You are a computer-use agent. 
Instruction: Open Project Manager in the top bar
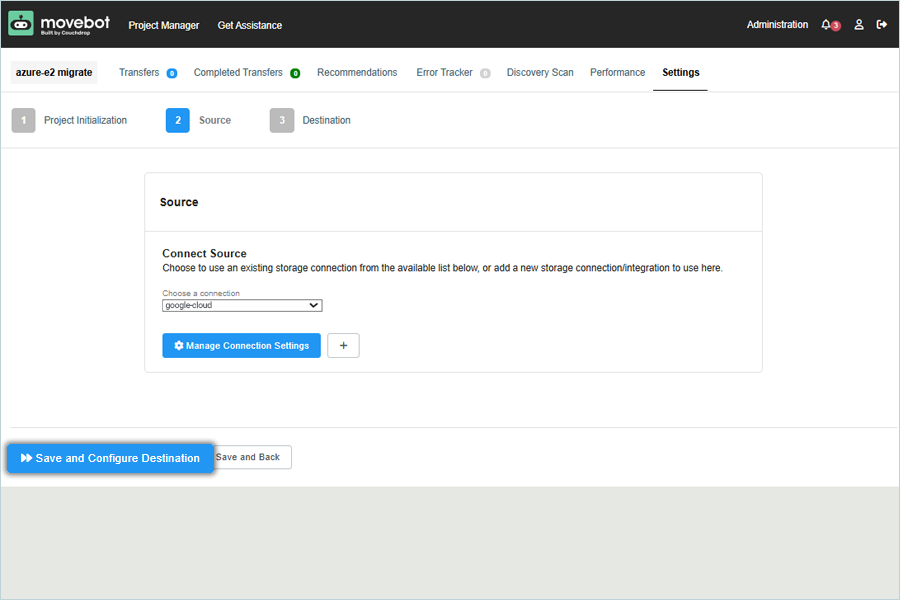click(164, 25)
